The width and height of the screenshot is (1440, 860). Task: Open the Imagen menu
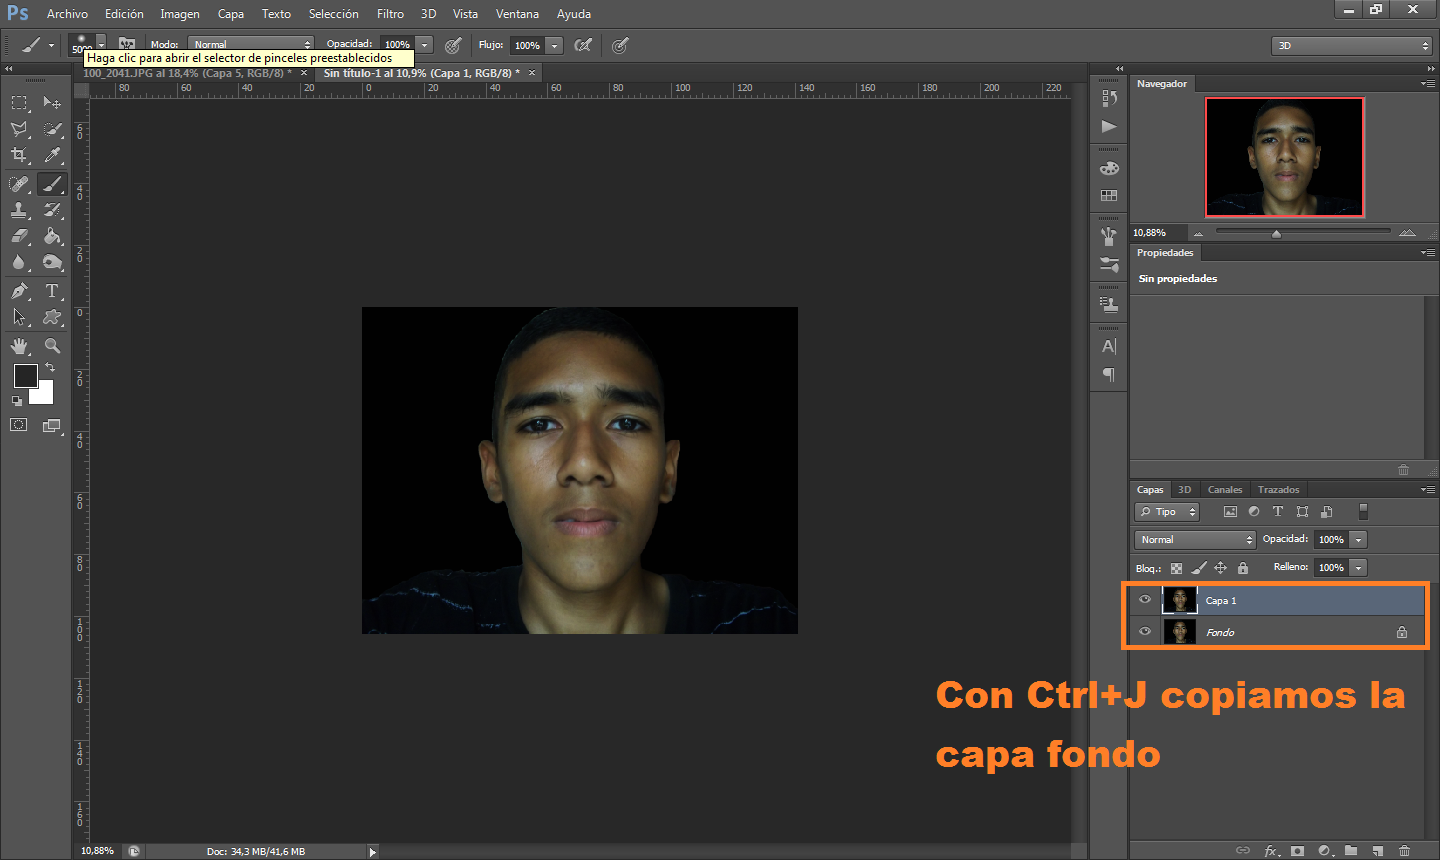180,14
